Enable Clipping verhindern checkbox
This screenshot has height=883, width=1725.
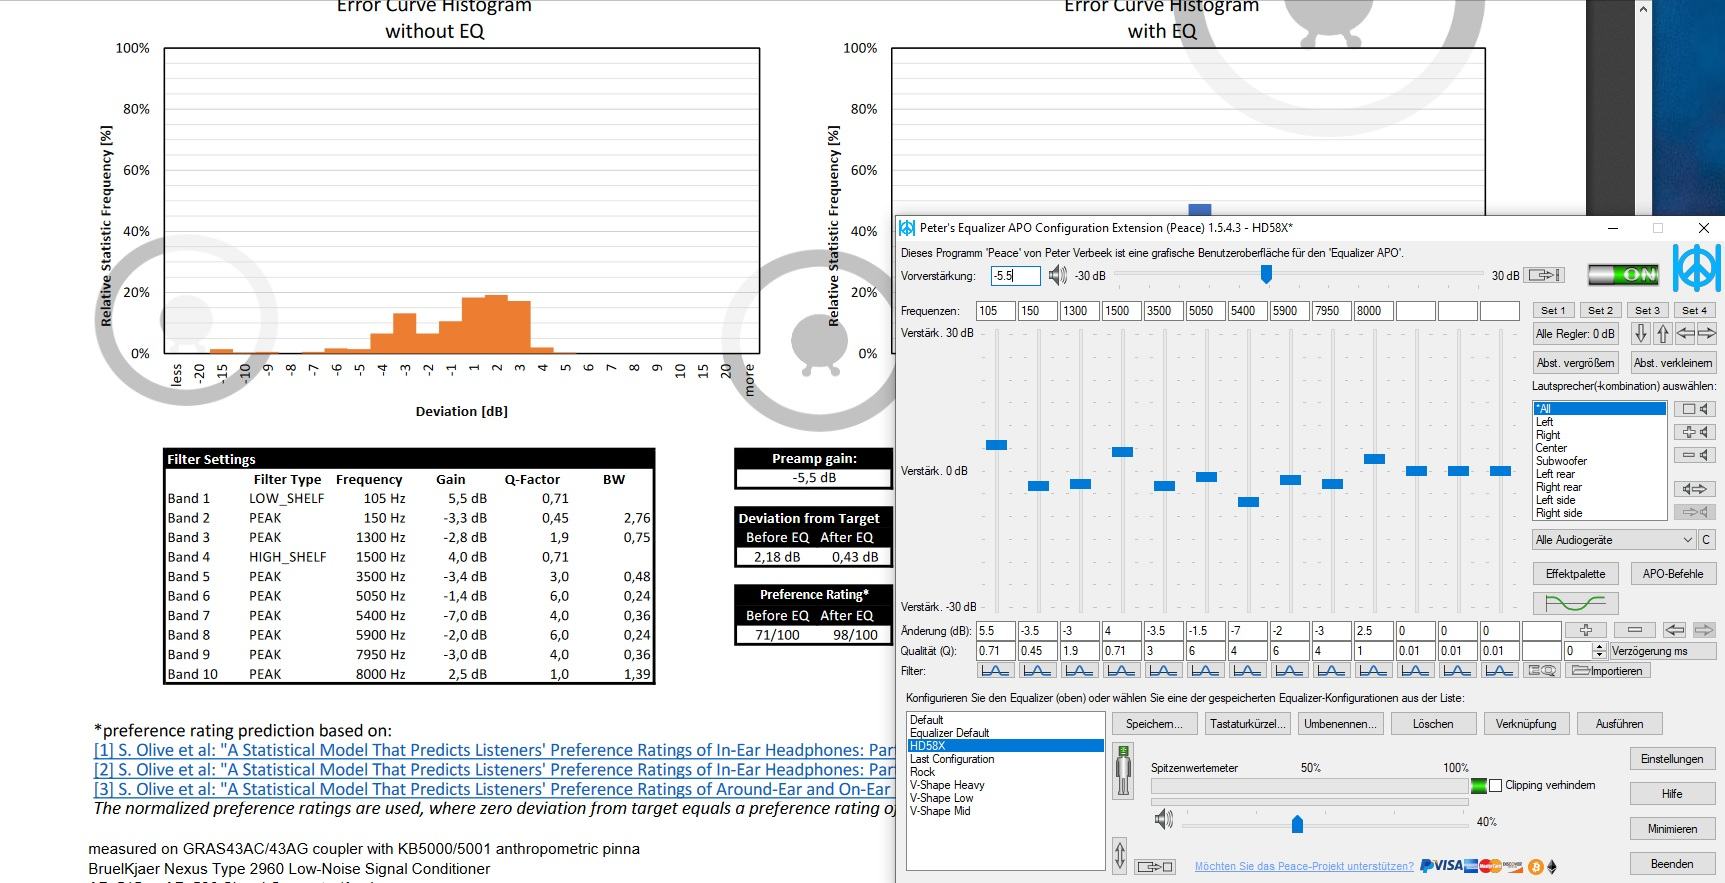tap(1495, 786)
